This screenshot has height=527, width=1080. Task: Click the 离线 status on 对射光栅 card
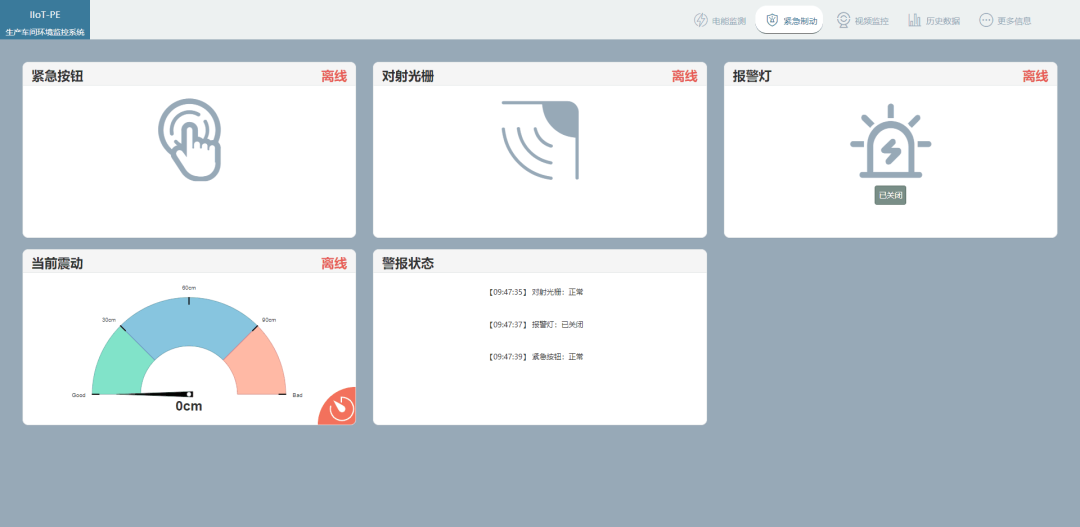pyautogui.click(x=685, y=76)
